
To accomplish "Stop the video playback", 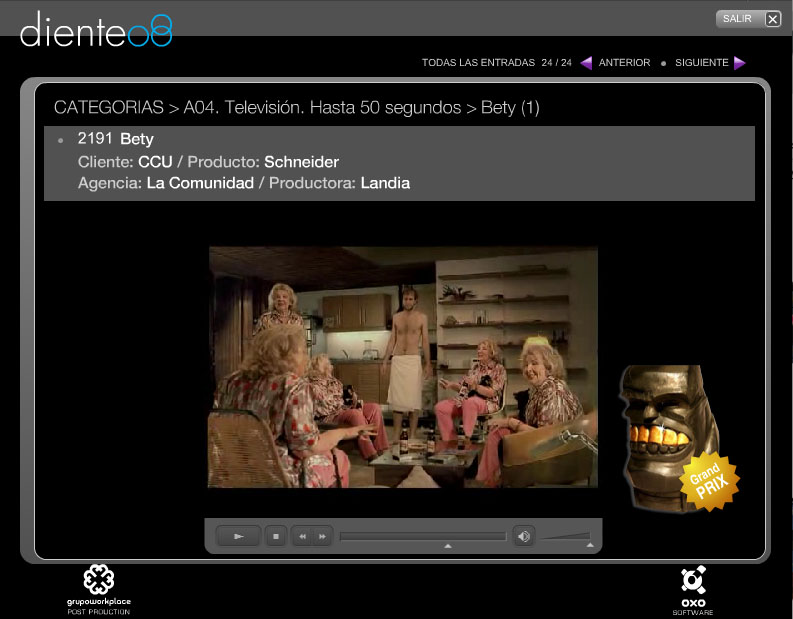I will click(x=276, y=537).
